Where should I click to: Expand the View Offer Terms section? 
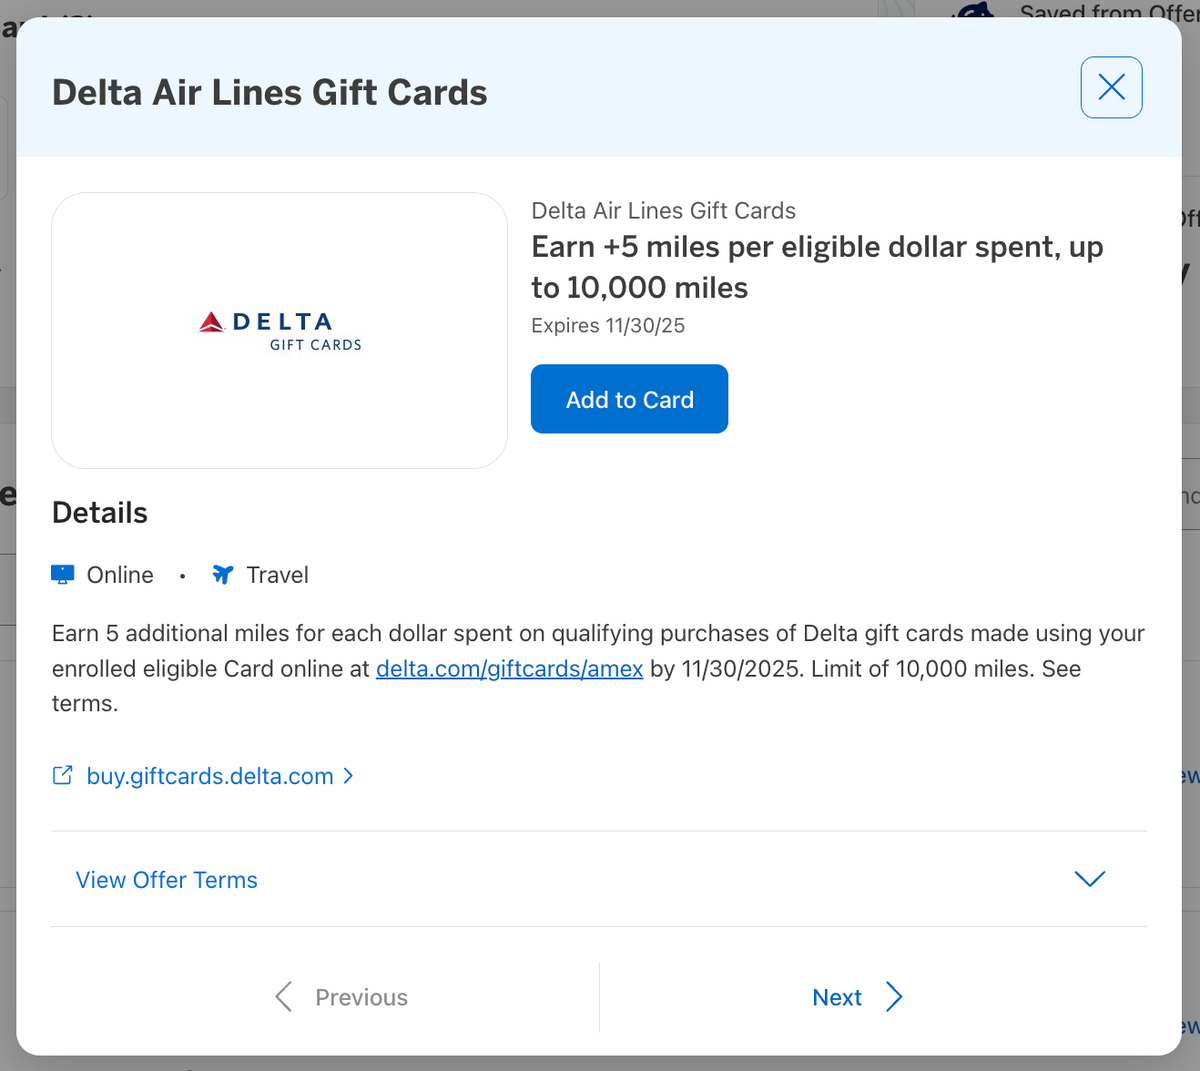pyautogui.click(x=166, y=880)
